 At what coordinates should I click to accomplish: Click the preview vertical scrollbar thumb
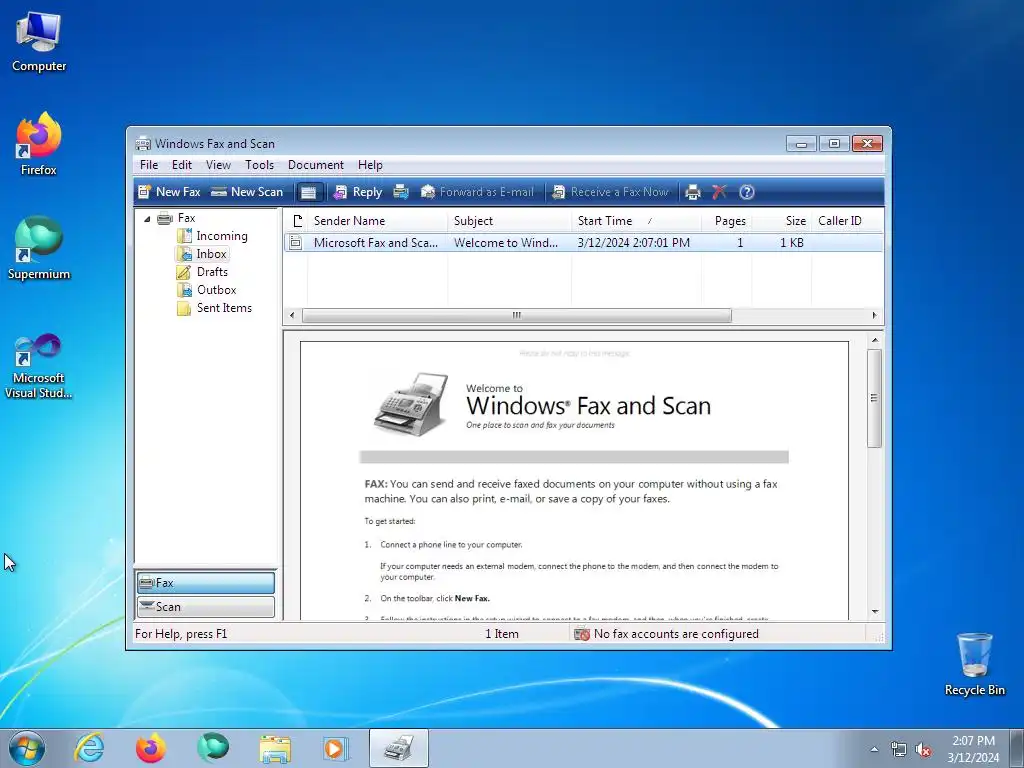click(x=875, y=398)
